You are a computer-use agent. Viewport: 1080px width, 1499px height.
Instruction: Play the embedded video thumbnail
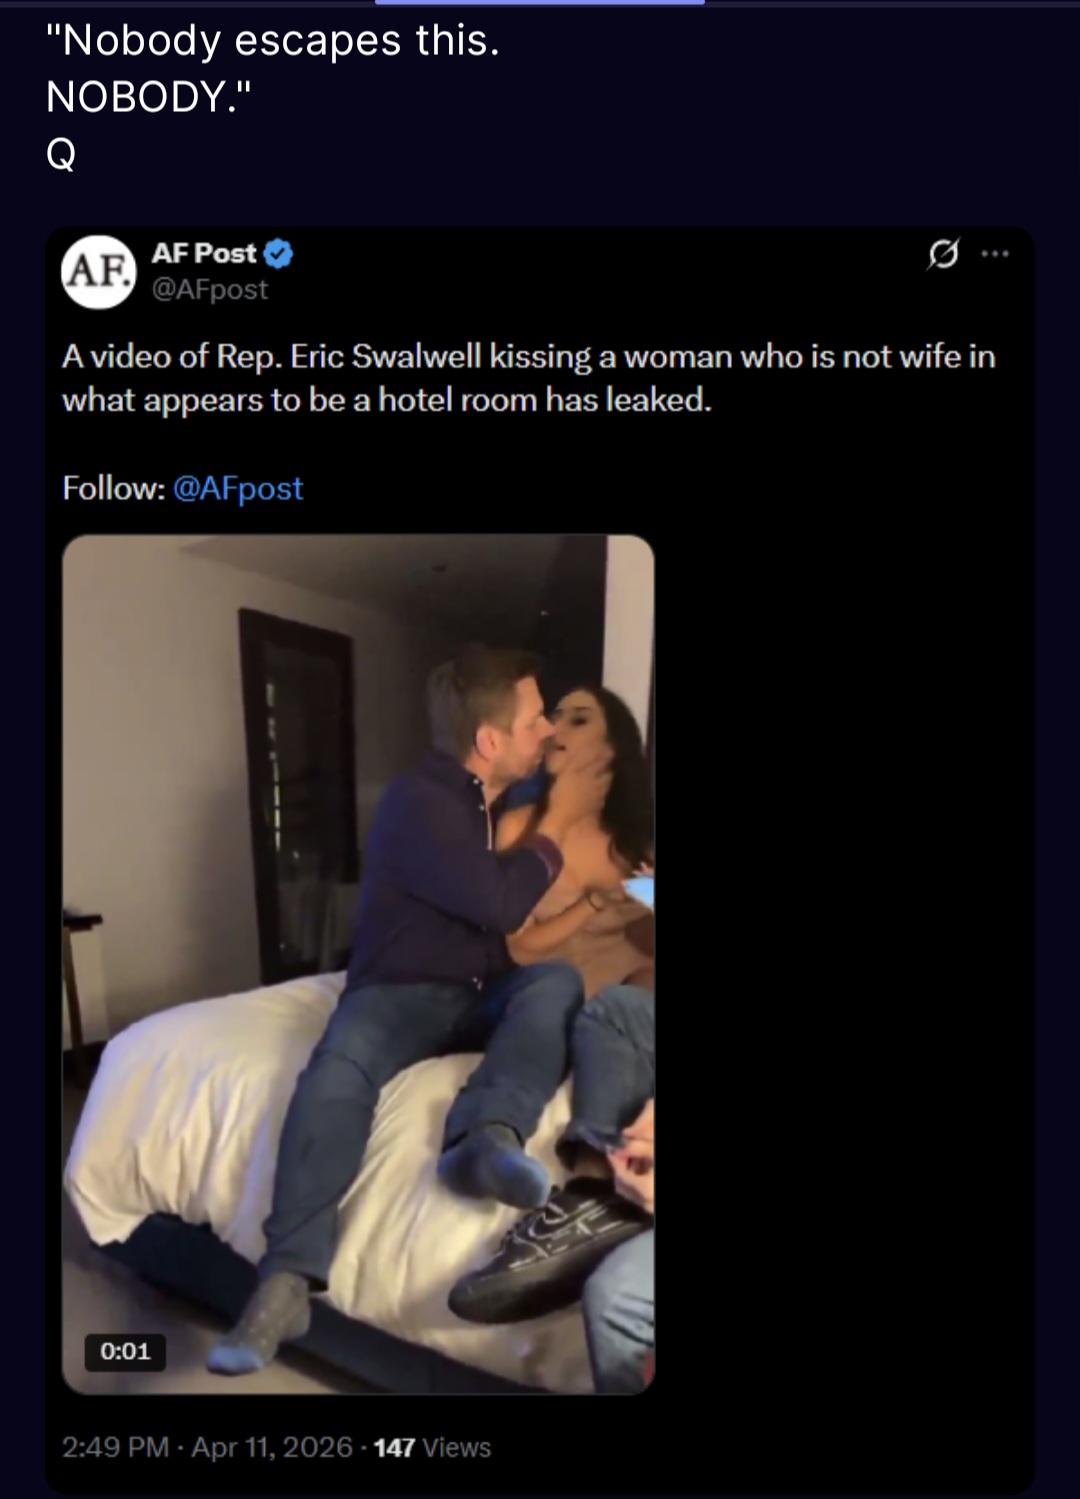click(358, 964)
